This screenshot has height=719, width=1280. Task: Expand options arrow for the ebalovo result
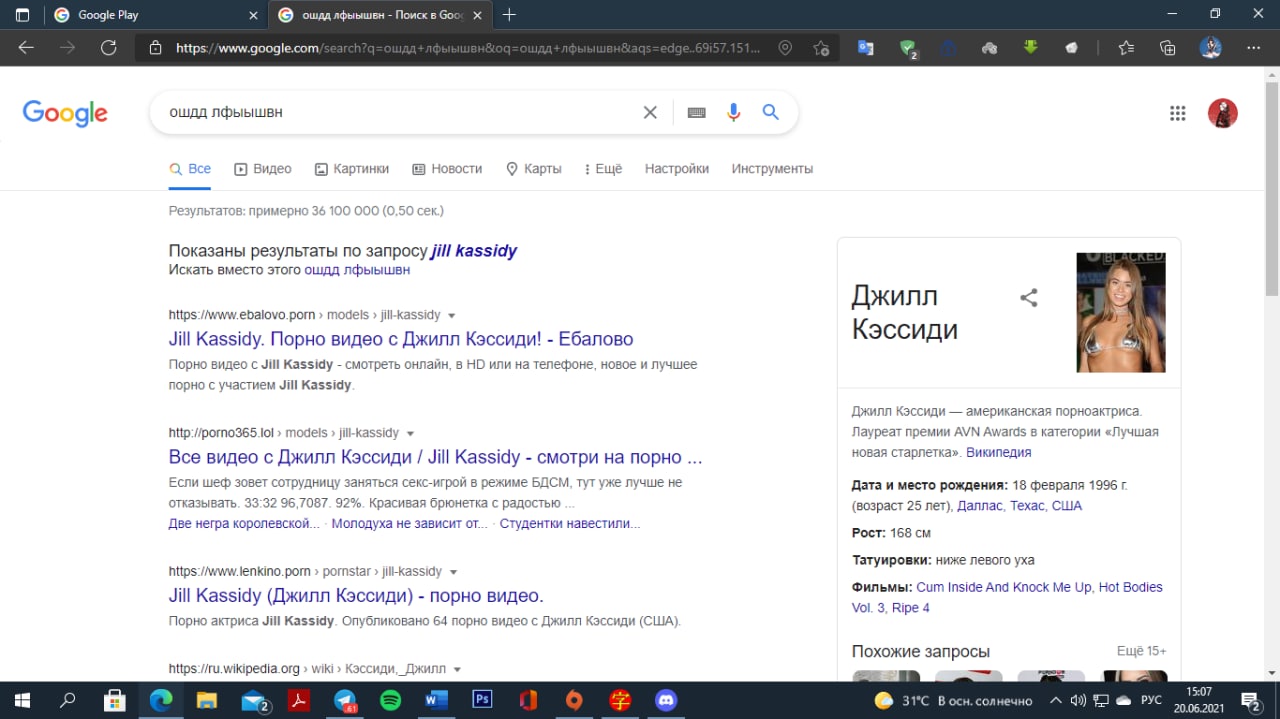pos(452,315)
